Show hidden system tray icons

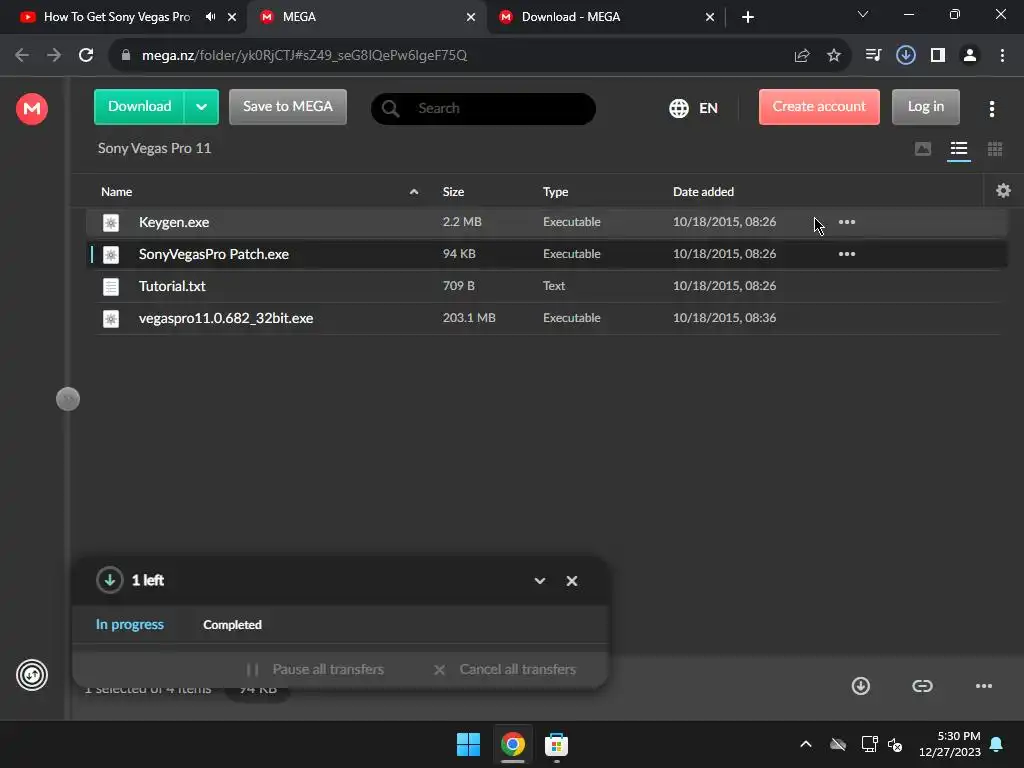(806, 744)
